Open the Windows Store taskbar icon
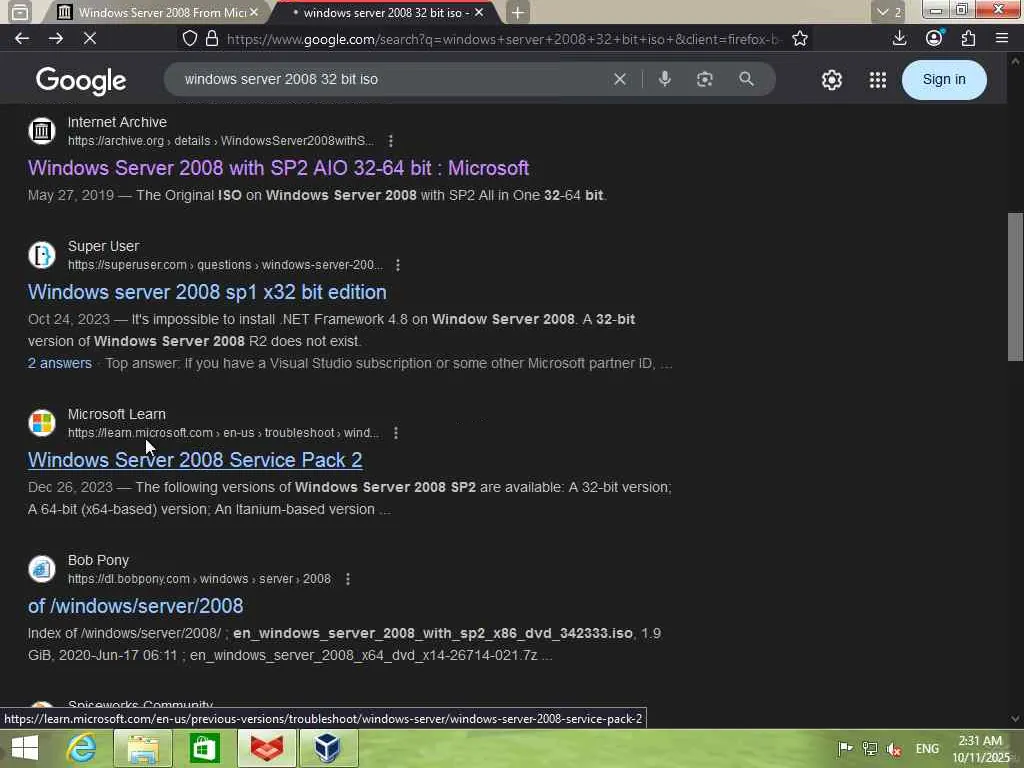Screen dimensions: 1024x768 coord(204,748)
